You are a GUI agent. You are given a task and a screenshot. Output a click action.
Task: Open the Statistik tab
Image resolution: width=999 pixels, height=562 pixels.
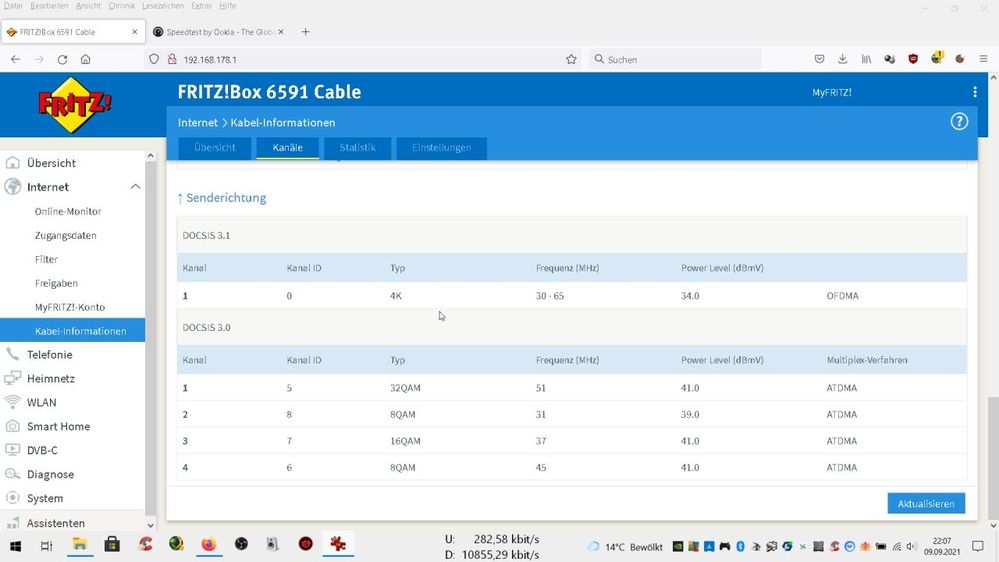coord(357,148)
